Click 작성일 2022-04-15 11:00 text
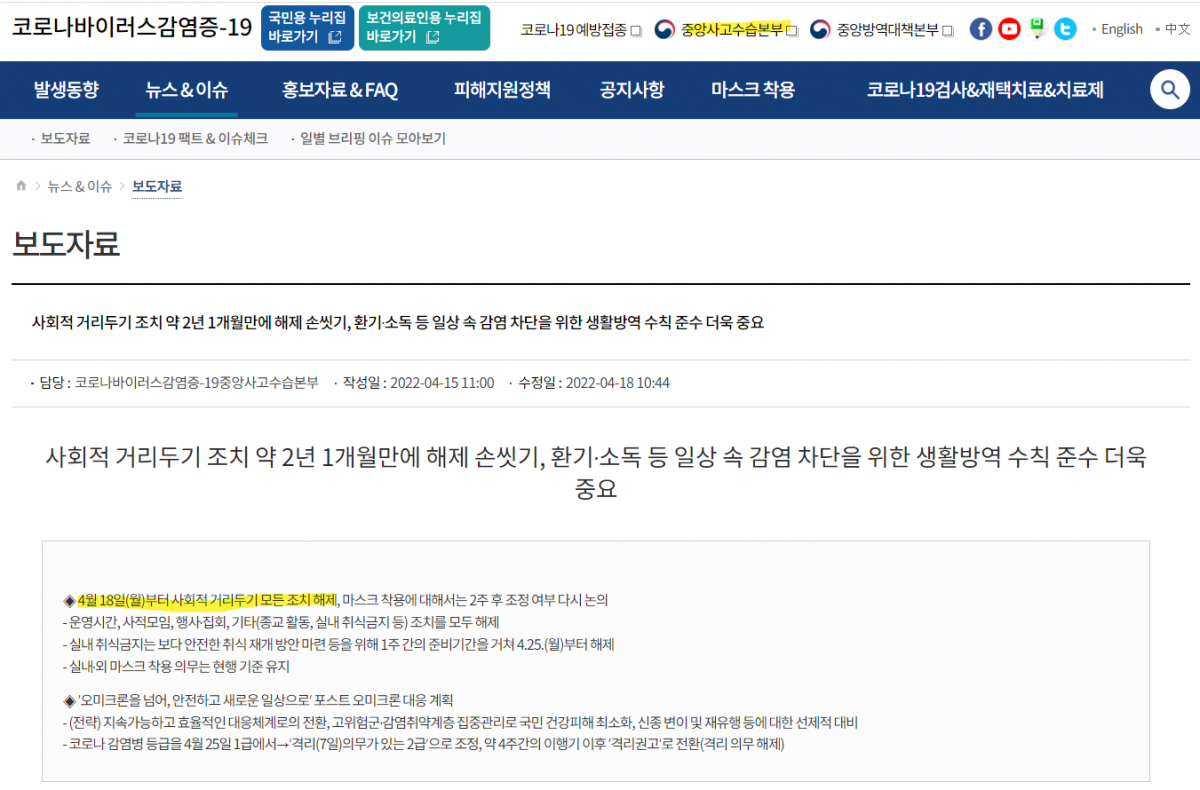 click(418, 383)
